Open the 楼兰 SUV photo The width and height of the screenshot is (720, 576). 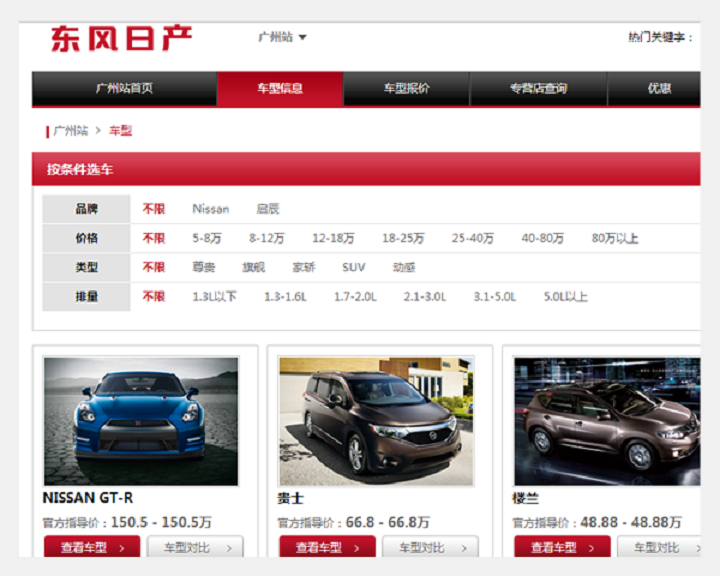click(x=607, y=421)
